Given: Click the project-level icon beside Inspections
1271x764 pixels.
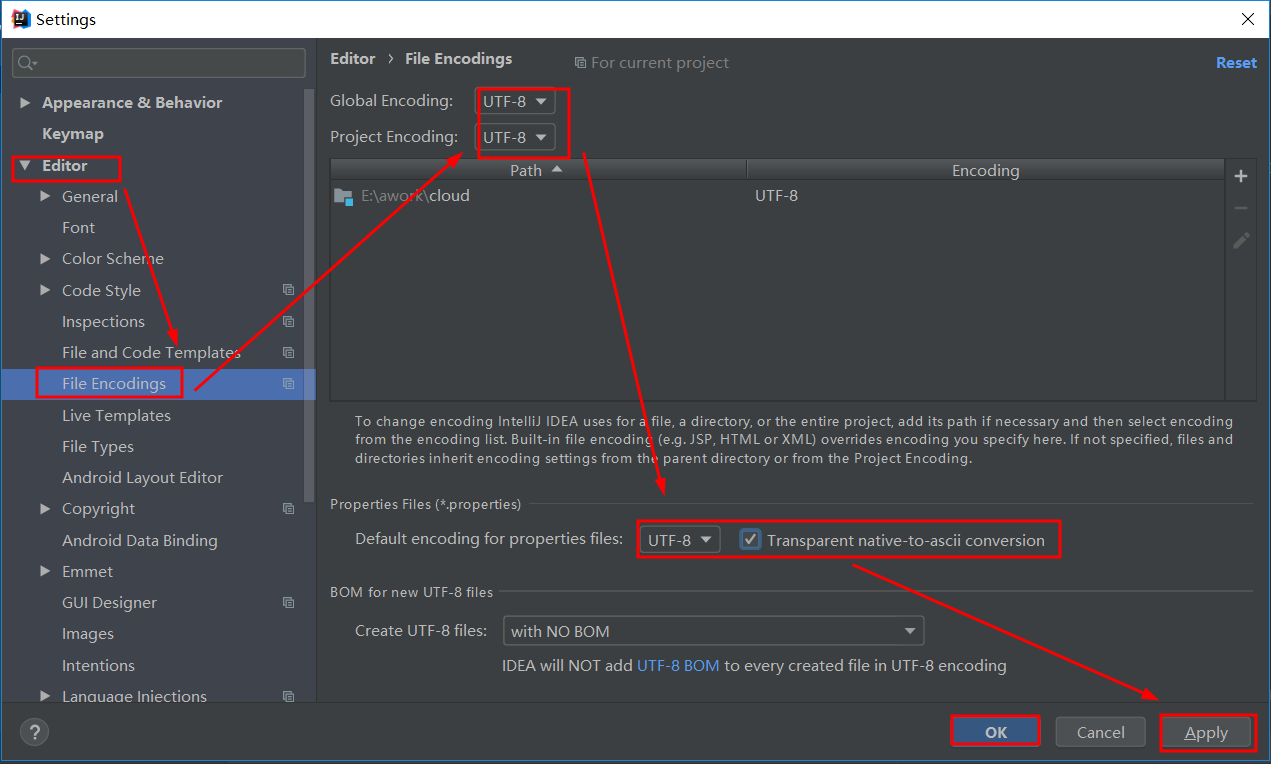Looking at the screenshot, I should [288, 321].
